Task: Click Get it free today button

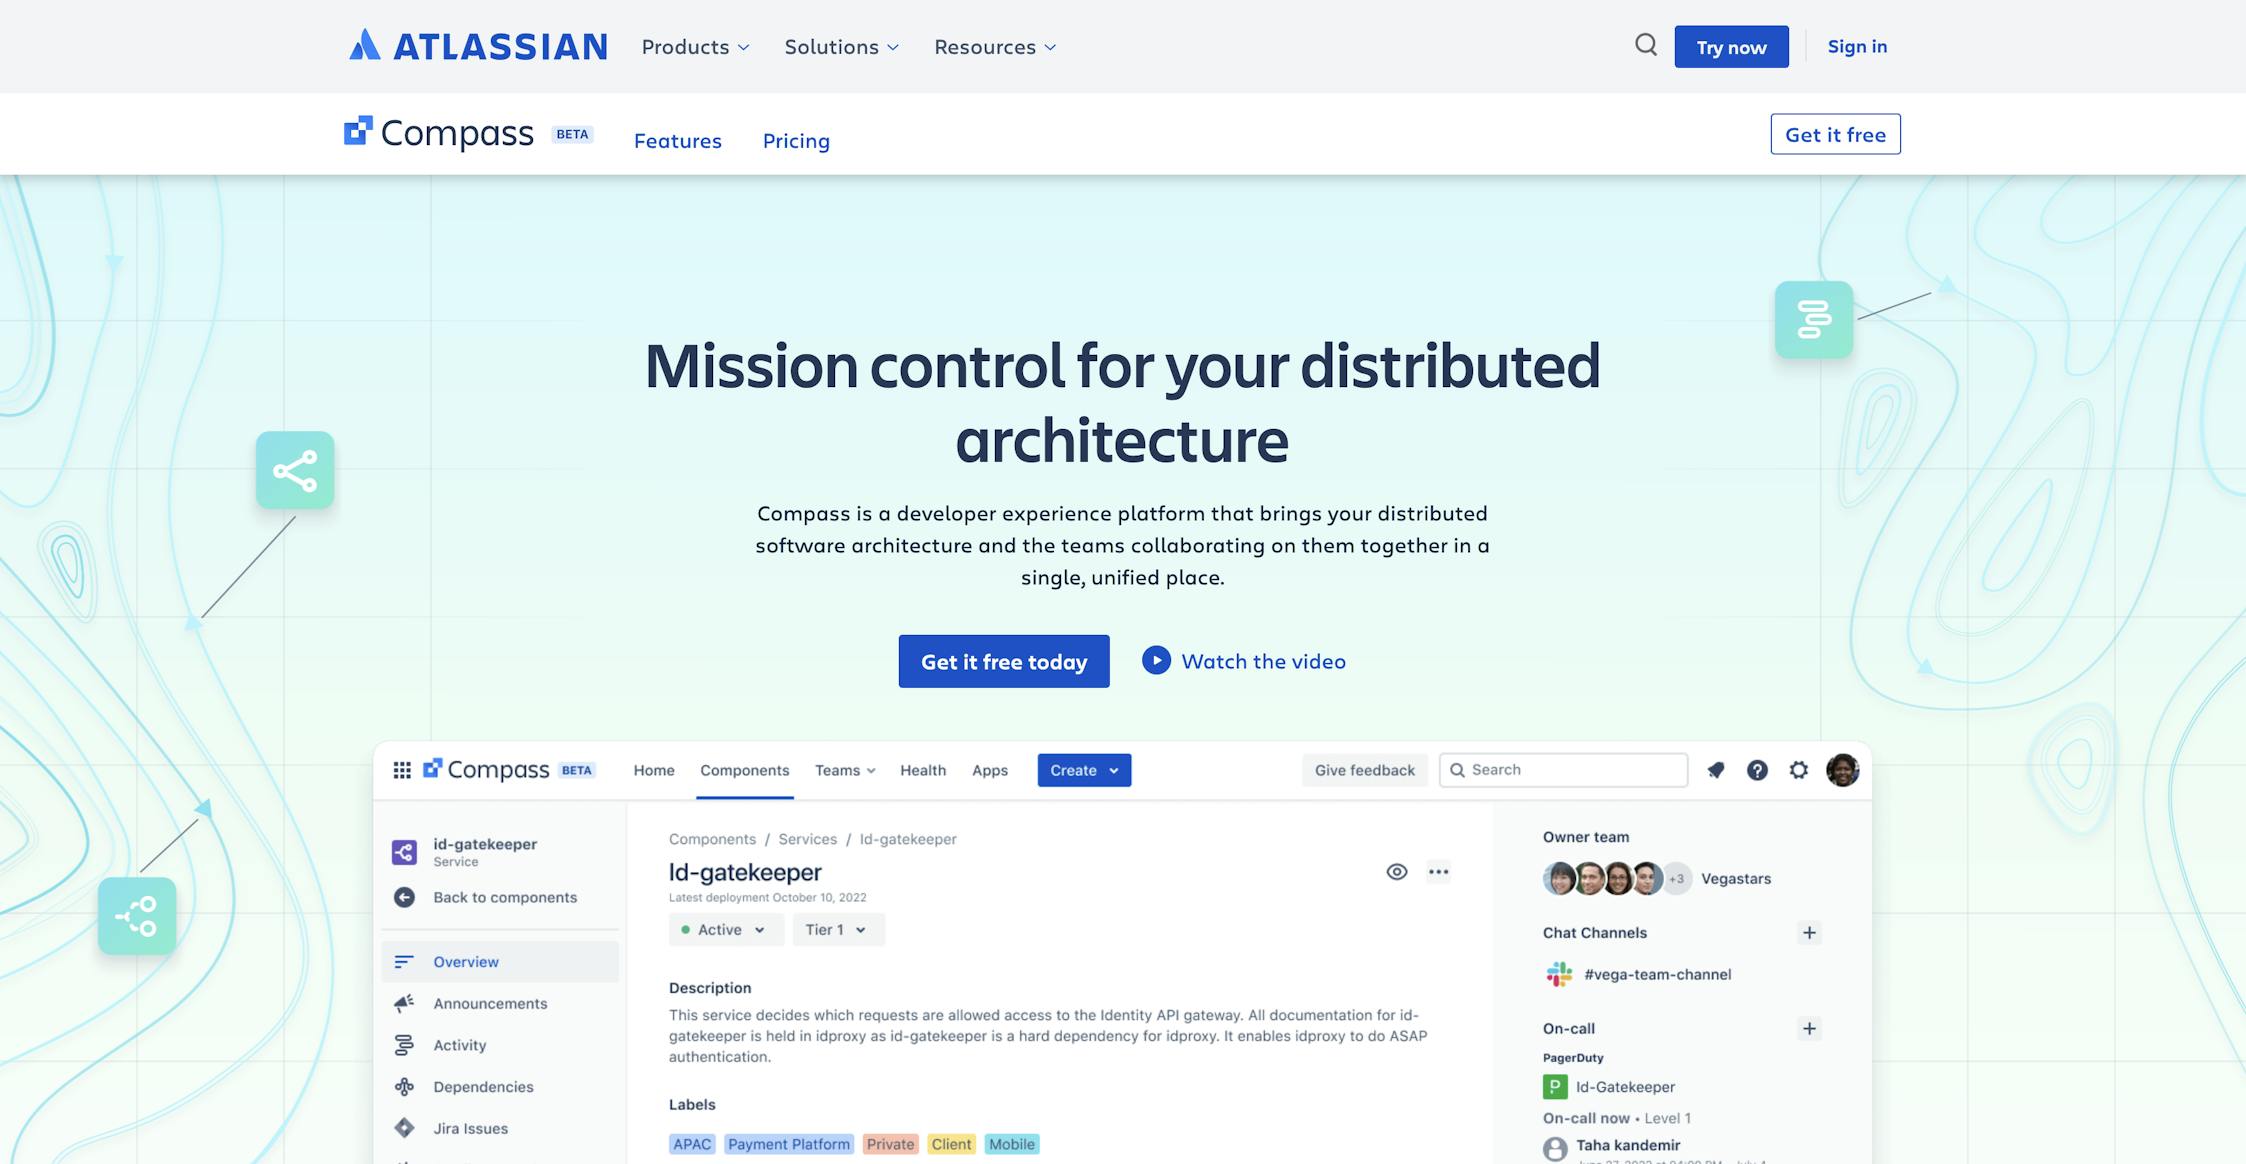Action: click(1004, 661)
